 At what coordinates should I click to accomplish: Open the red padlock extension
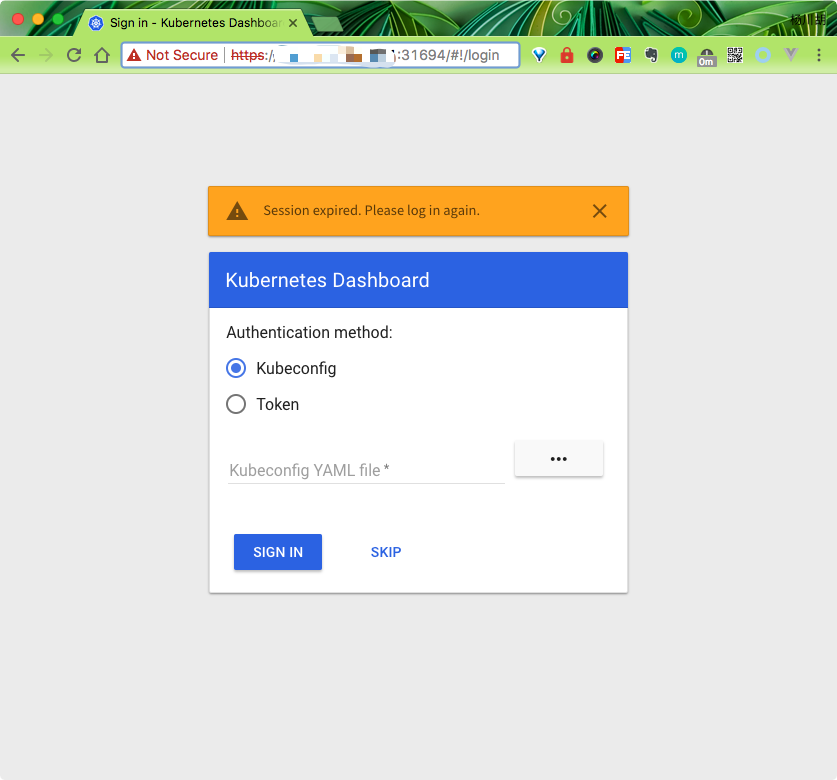[x=567, y=55]
